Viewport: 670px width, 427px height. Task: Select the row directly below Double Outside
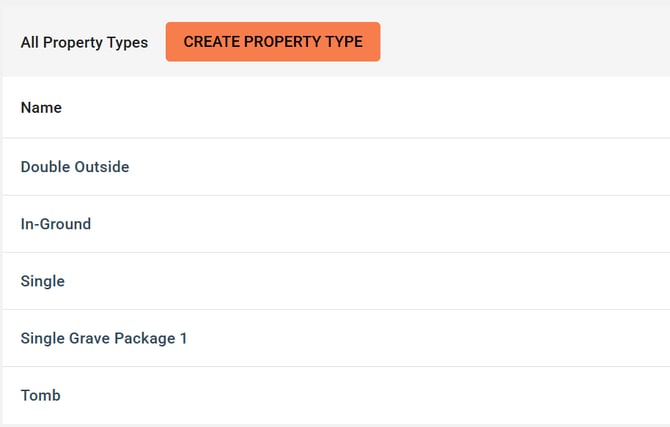pos(56,224)
